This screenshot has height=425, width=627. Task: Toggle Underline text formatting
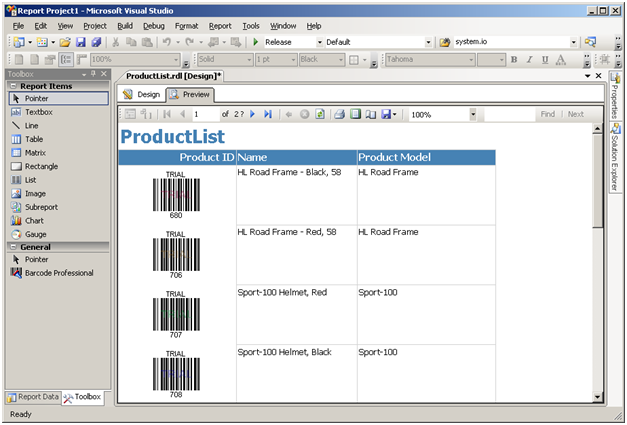(545, 60)
